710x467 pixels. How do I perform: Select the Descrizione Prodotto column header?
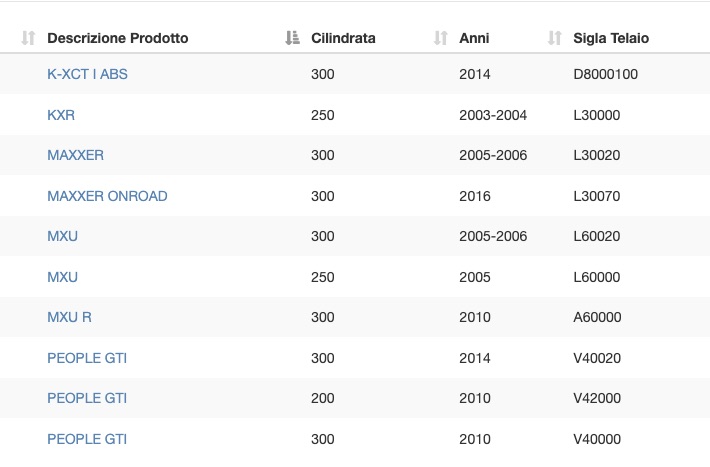click(118, 38)
